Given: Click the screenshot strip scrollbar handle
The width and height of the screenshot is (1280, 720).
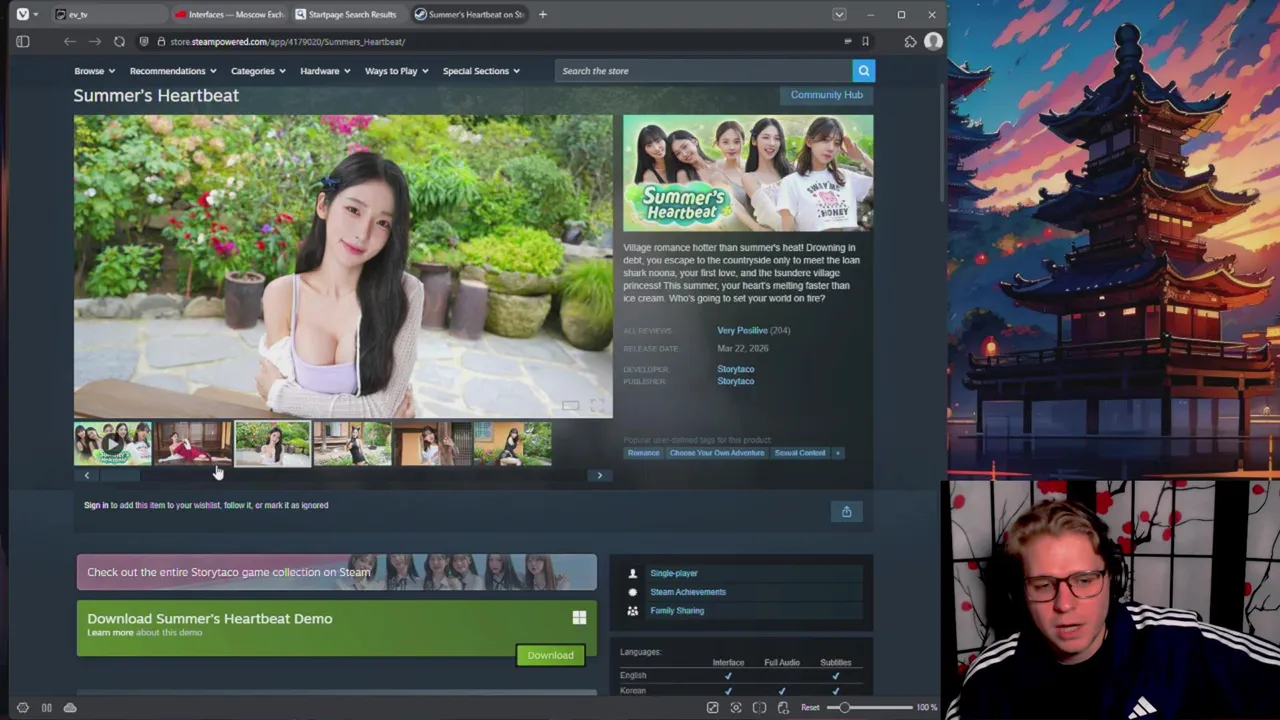Looking at the screenshot, I should click(x=120, y=476).
